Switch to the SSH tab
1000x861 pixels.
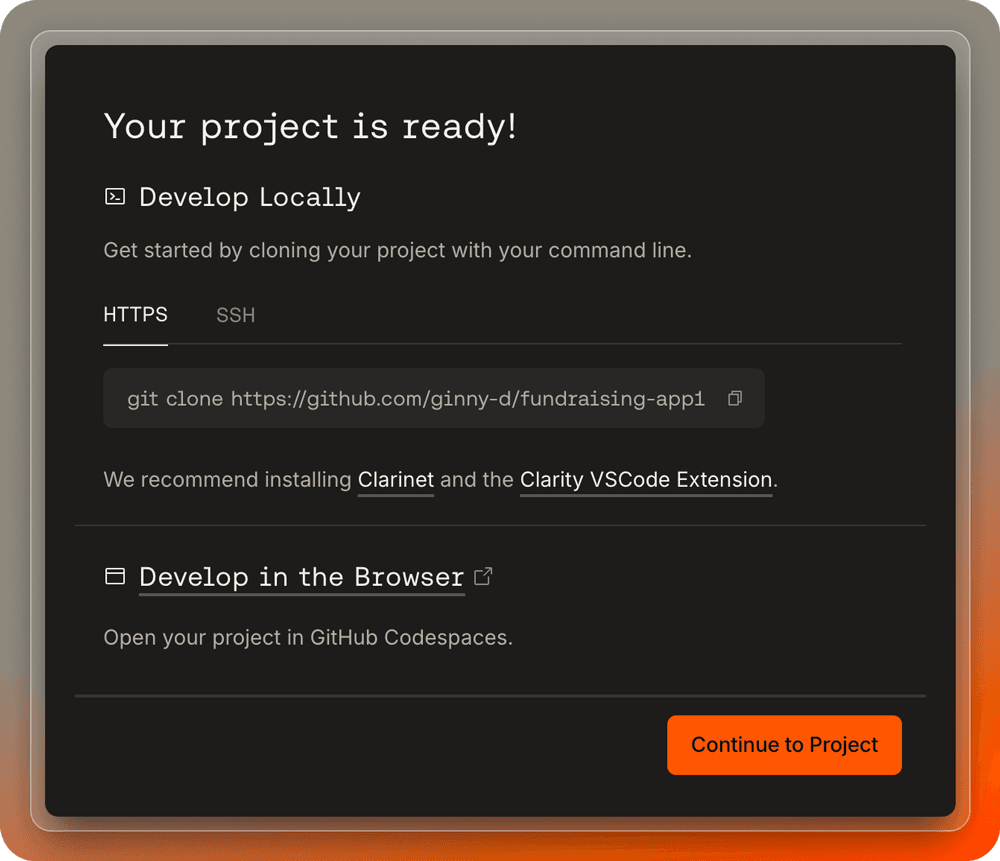coord(236,315)
